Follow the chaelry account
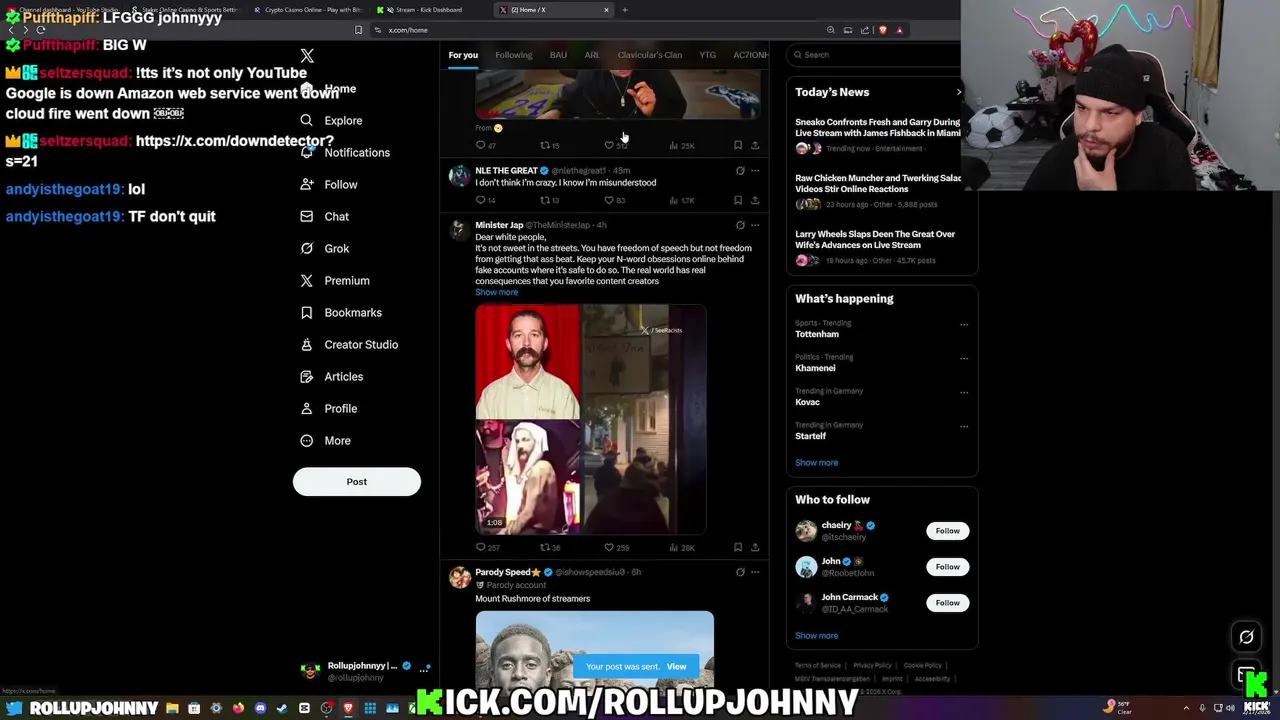Screen dimensions: 1280x720 click(947, 531)
